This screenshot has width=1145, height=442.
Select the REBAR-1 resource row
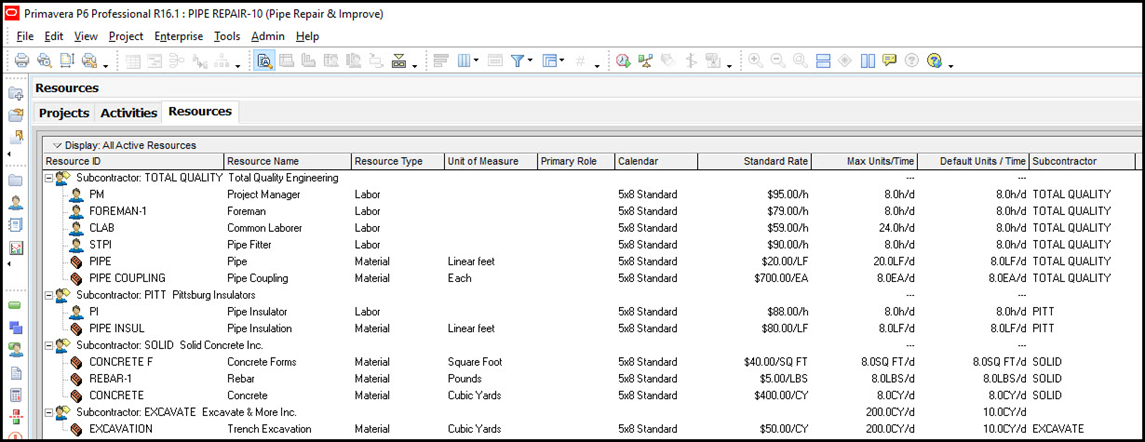click(589, 378)
